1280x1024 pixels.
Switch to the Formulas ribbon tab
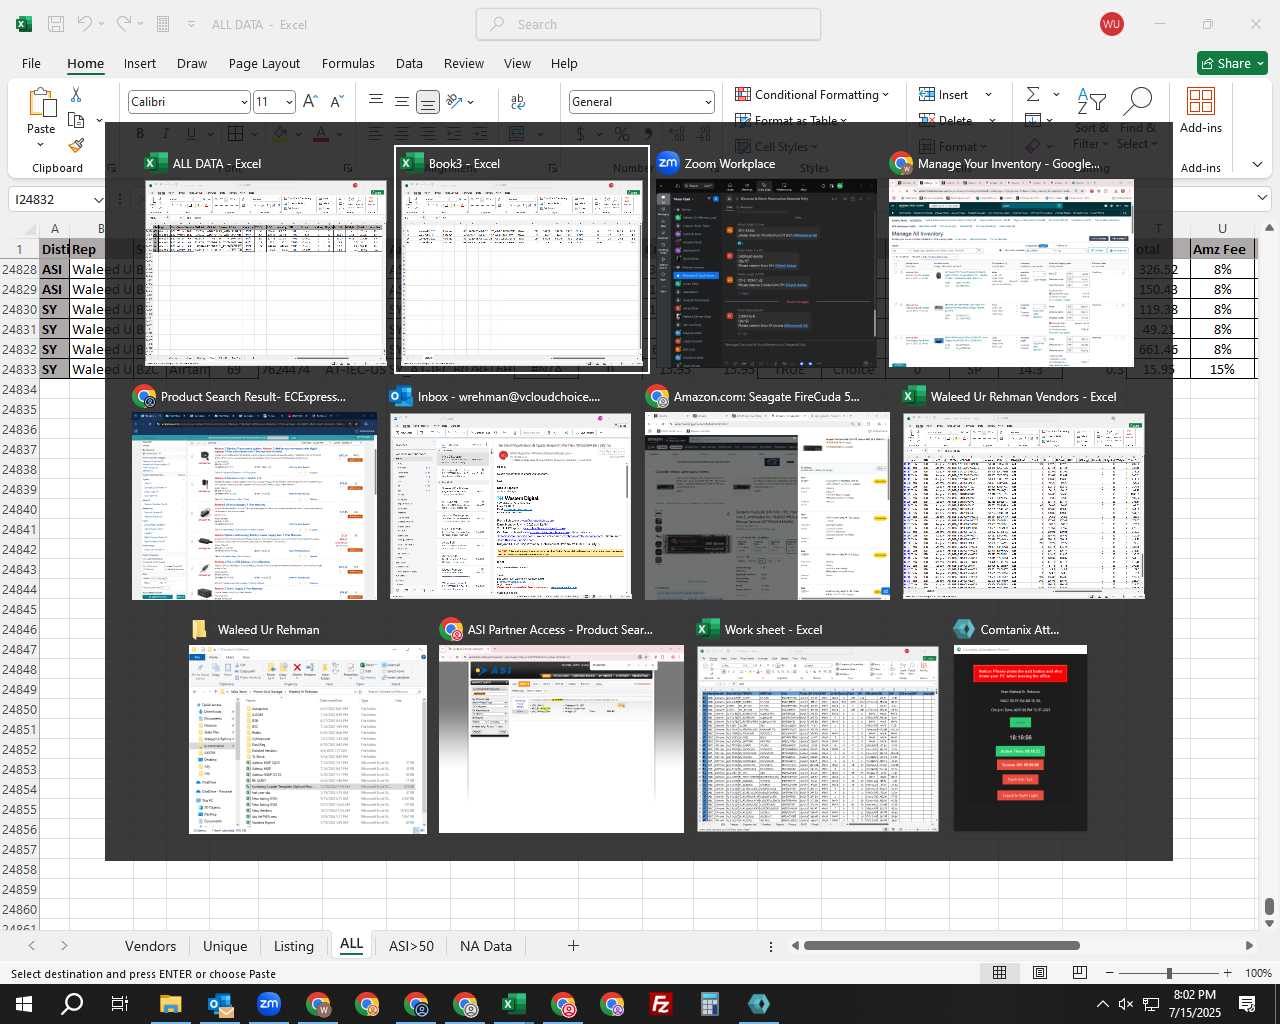click(x=348, y=63)
